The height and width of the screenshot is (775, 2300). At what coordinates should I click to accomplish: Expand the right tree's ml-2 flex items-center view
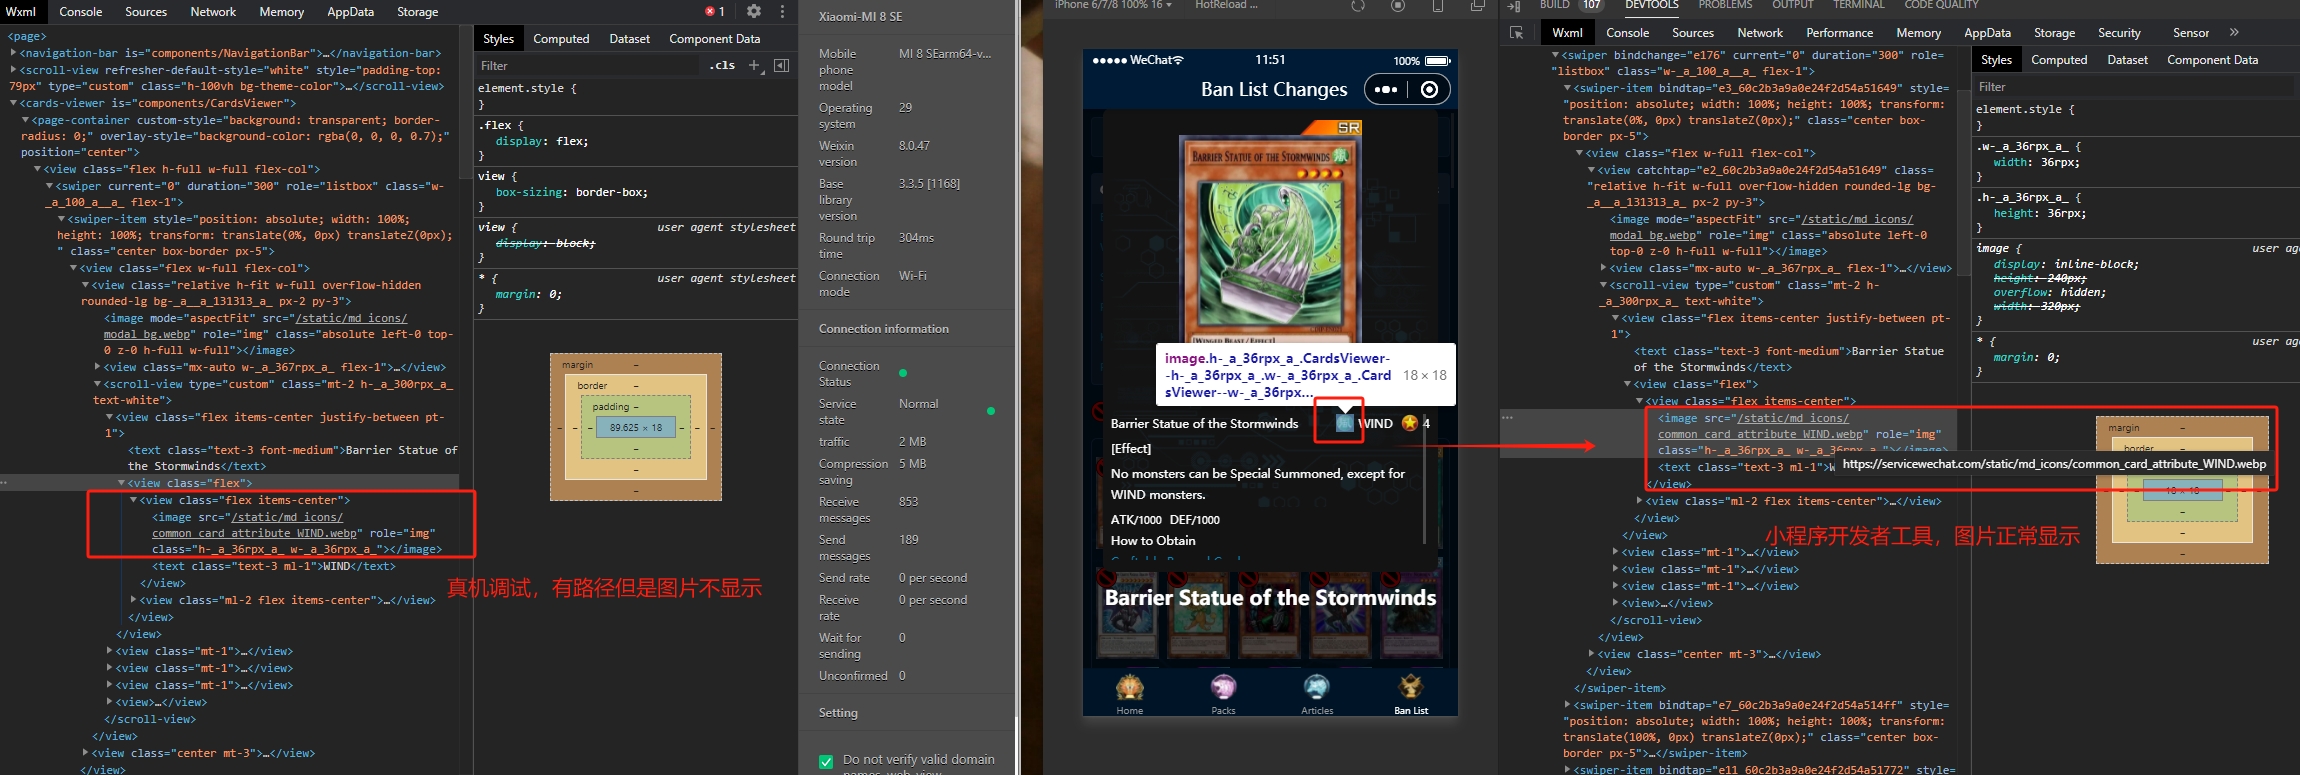1640,501
